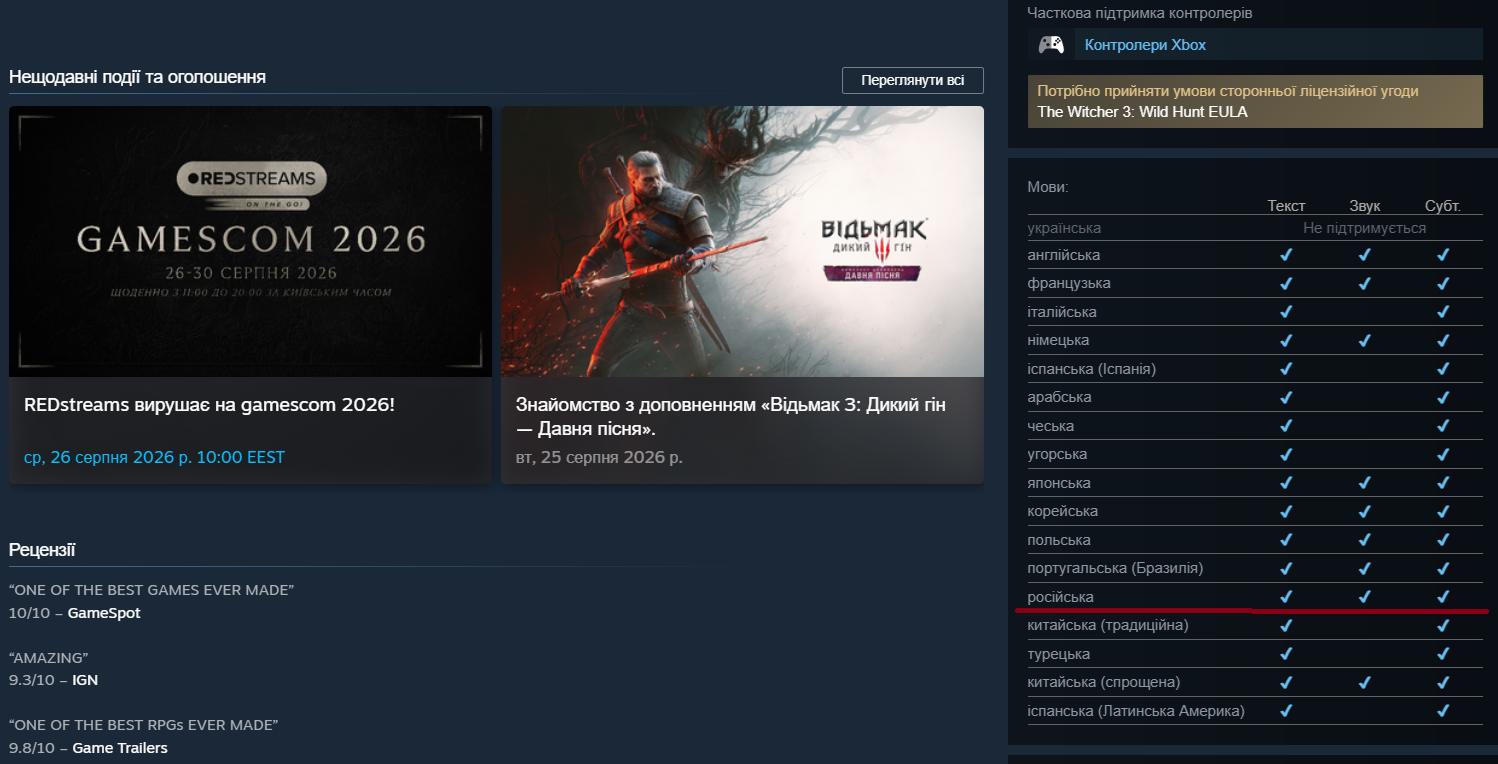Screen dimensions: 1498x764
Task: Click the "9.3/10" score
Action: point(32,681)
